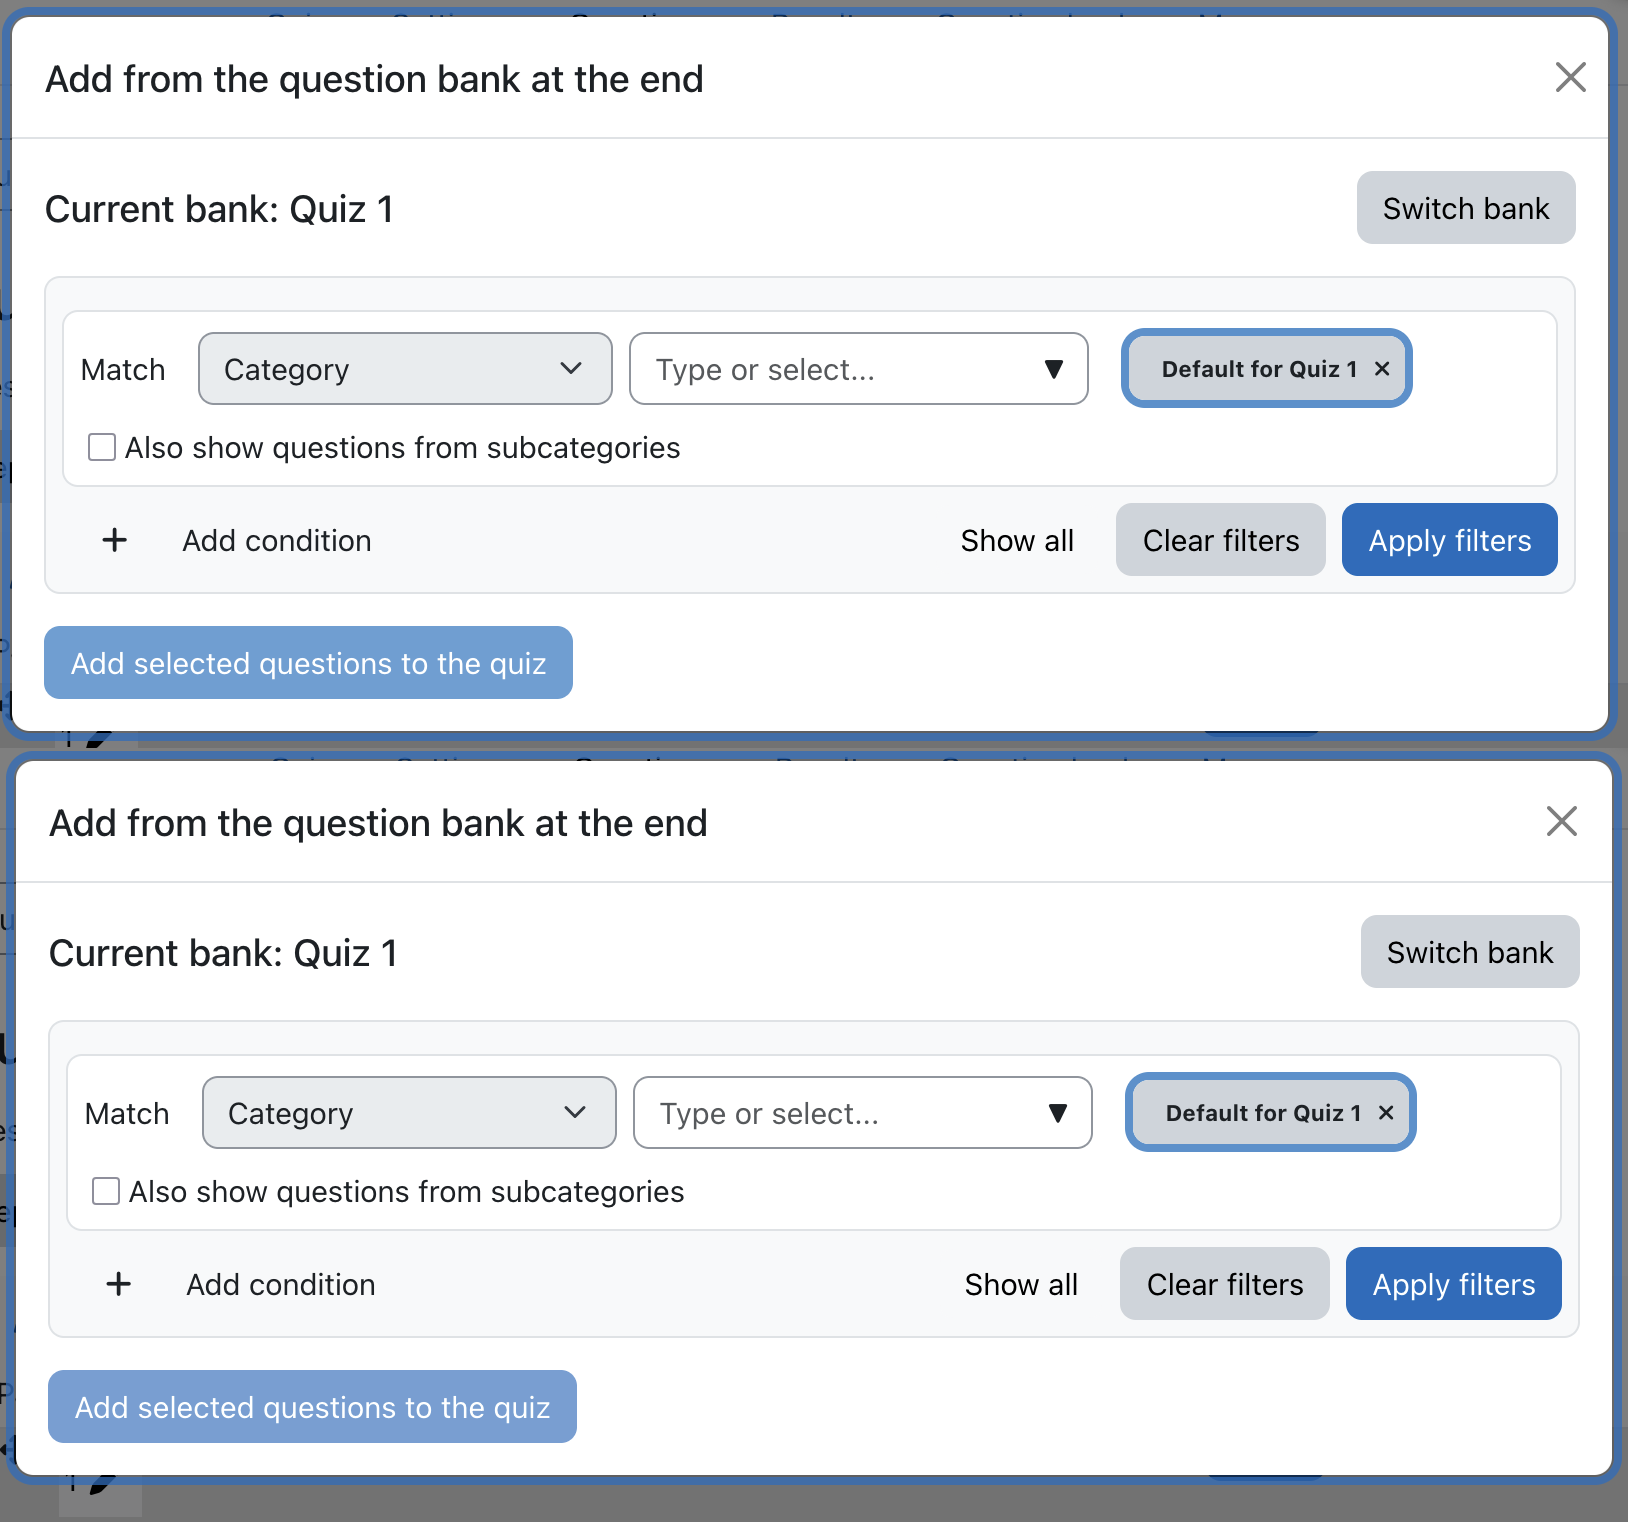This screenshot has height=1522, width=1628.
Task: Close the lower question bank dialog
Action: tap(1562, 821)
